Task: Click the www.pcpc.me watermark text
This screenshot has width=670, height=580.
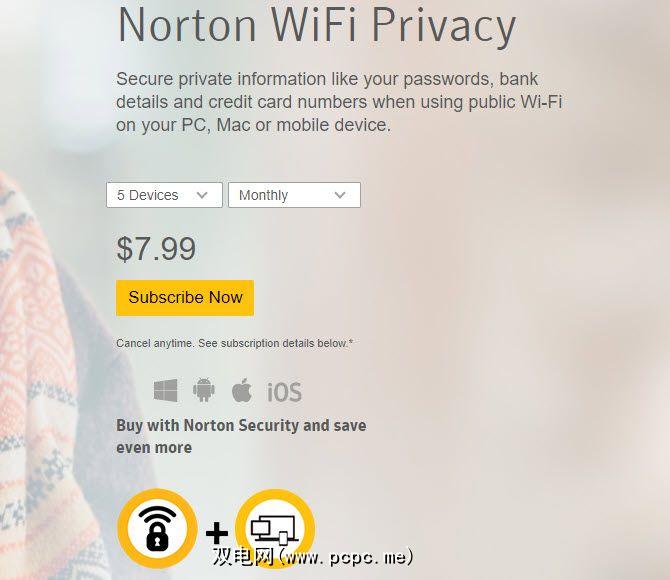Action: tap(313, 557)
